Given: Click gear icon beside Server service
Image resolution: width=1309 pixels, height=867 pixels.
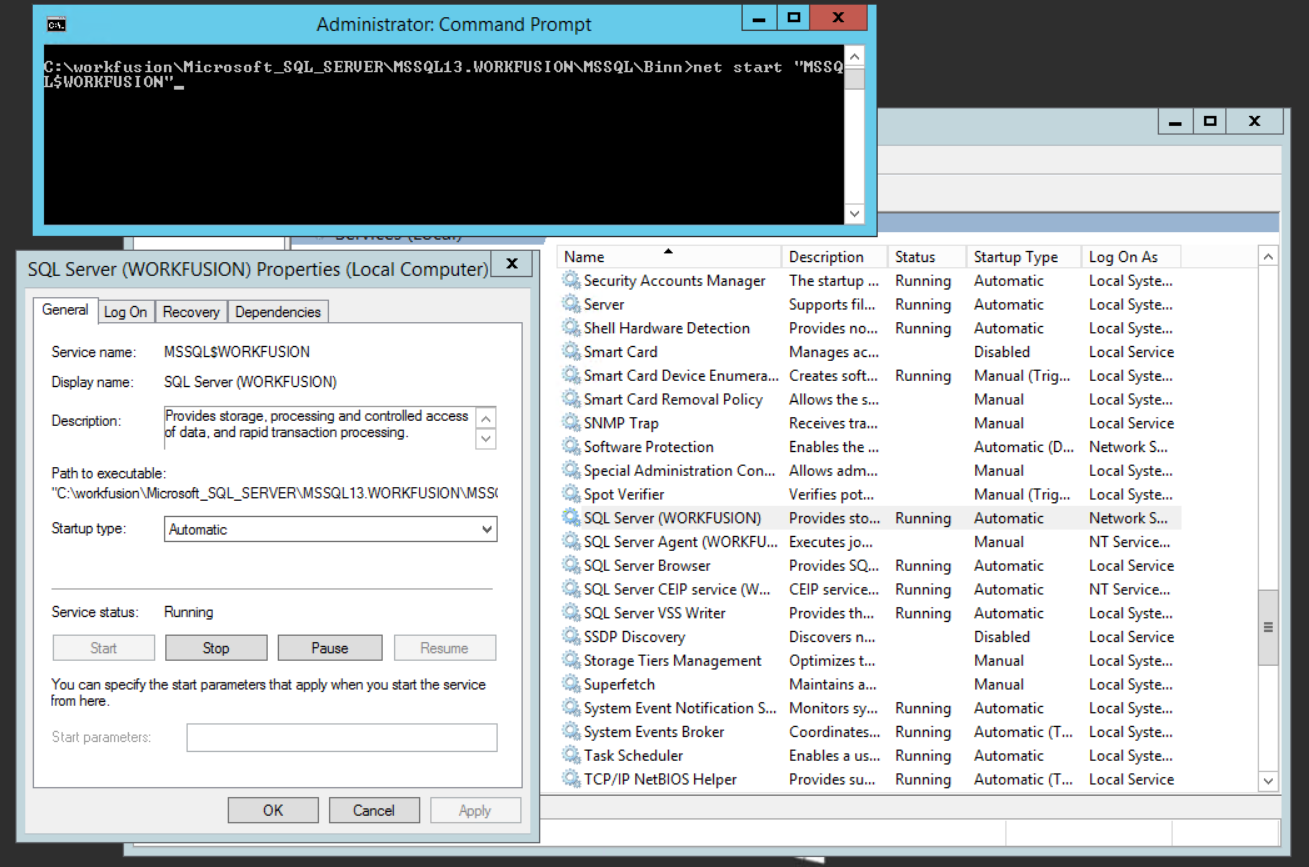Looking at the screenshot, I should 571,304.
